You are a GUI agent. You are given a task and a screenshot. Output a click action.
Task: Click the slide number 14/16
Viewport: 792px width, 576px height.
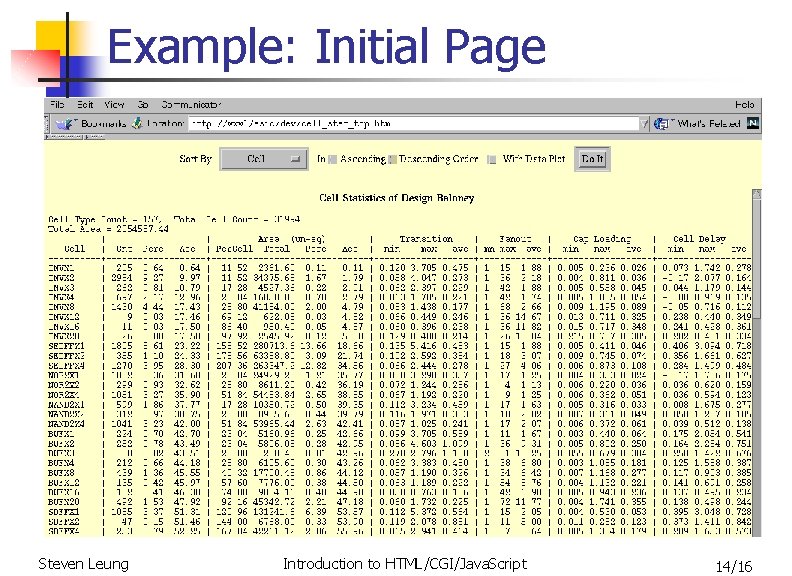734,566
